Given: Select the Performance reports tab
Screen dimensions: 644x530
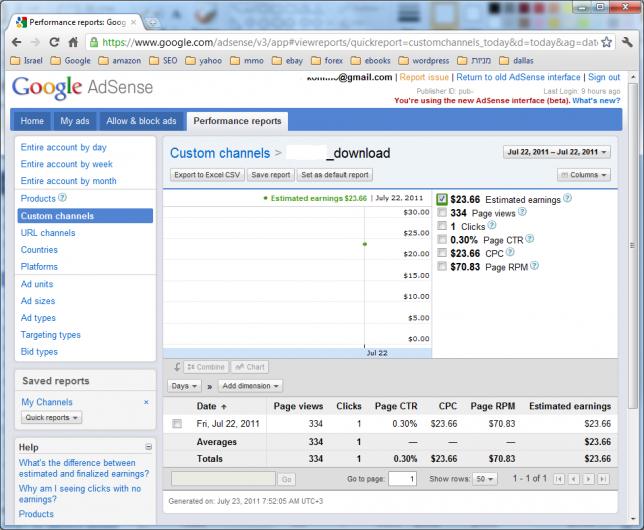Looking at the screenshot, I should click(237, 121).
